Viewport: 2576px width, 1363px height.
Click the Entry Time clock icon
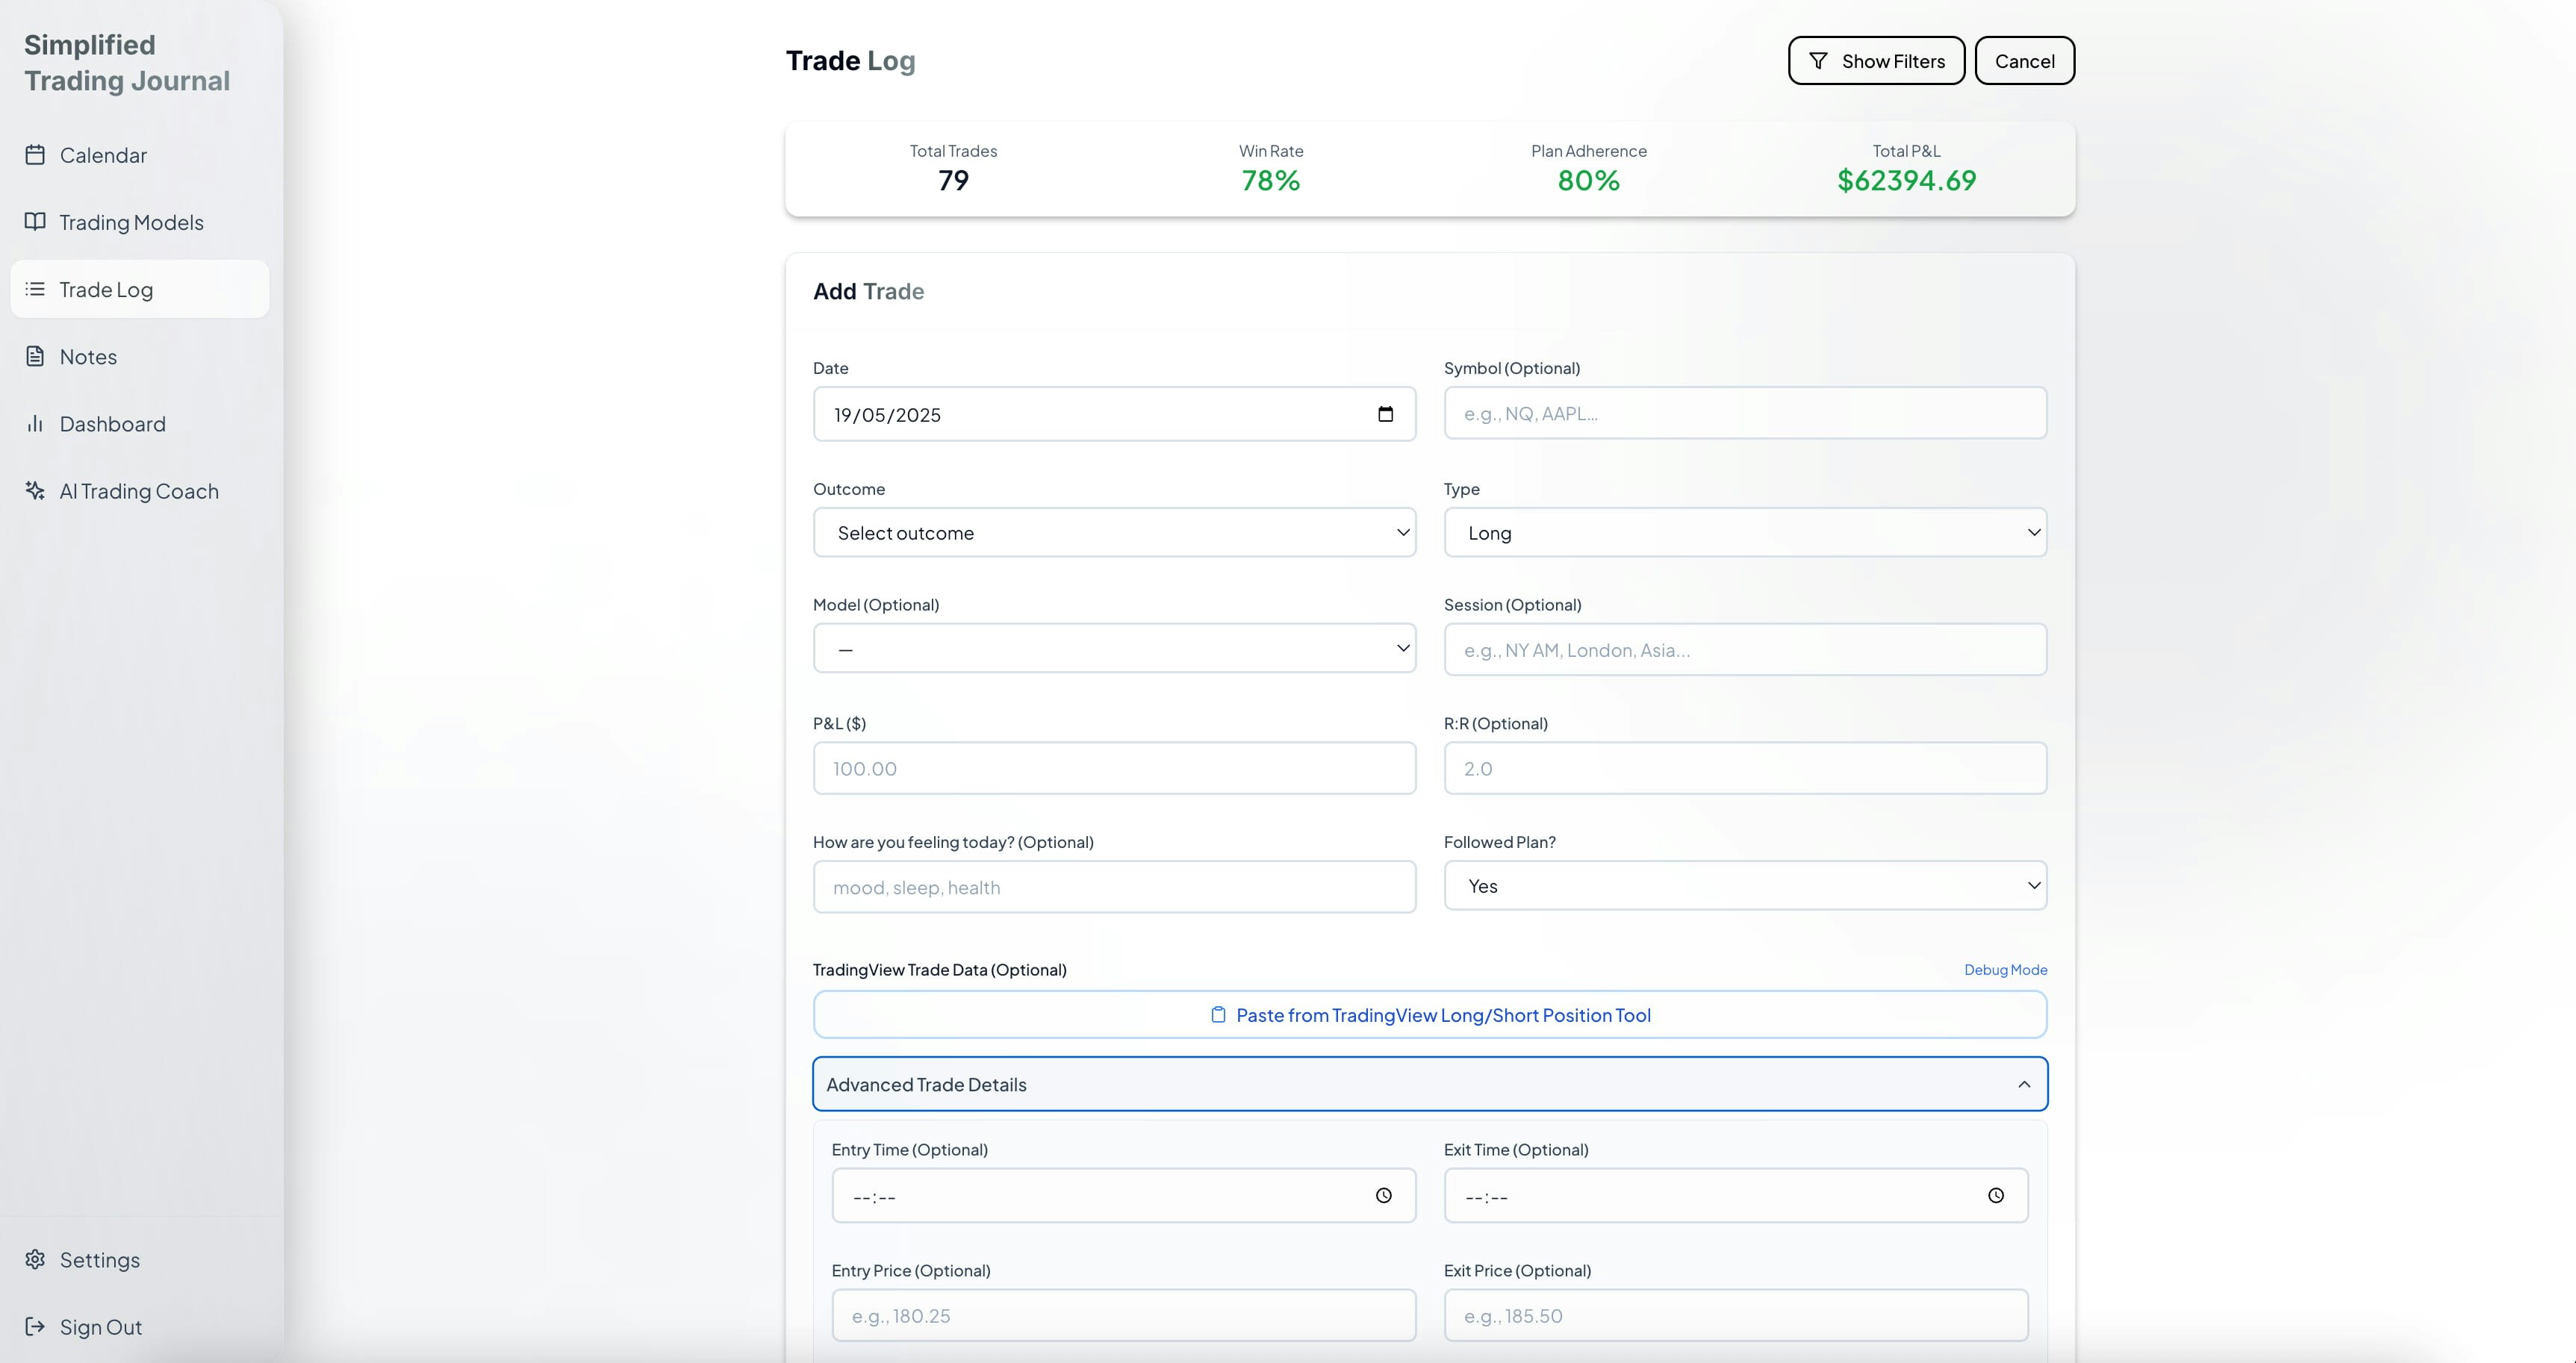click(x=1383, y=1196)
